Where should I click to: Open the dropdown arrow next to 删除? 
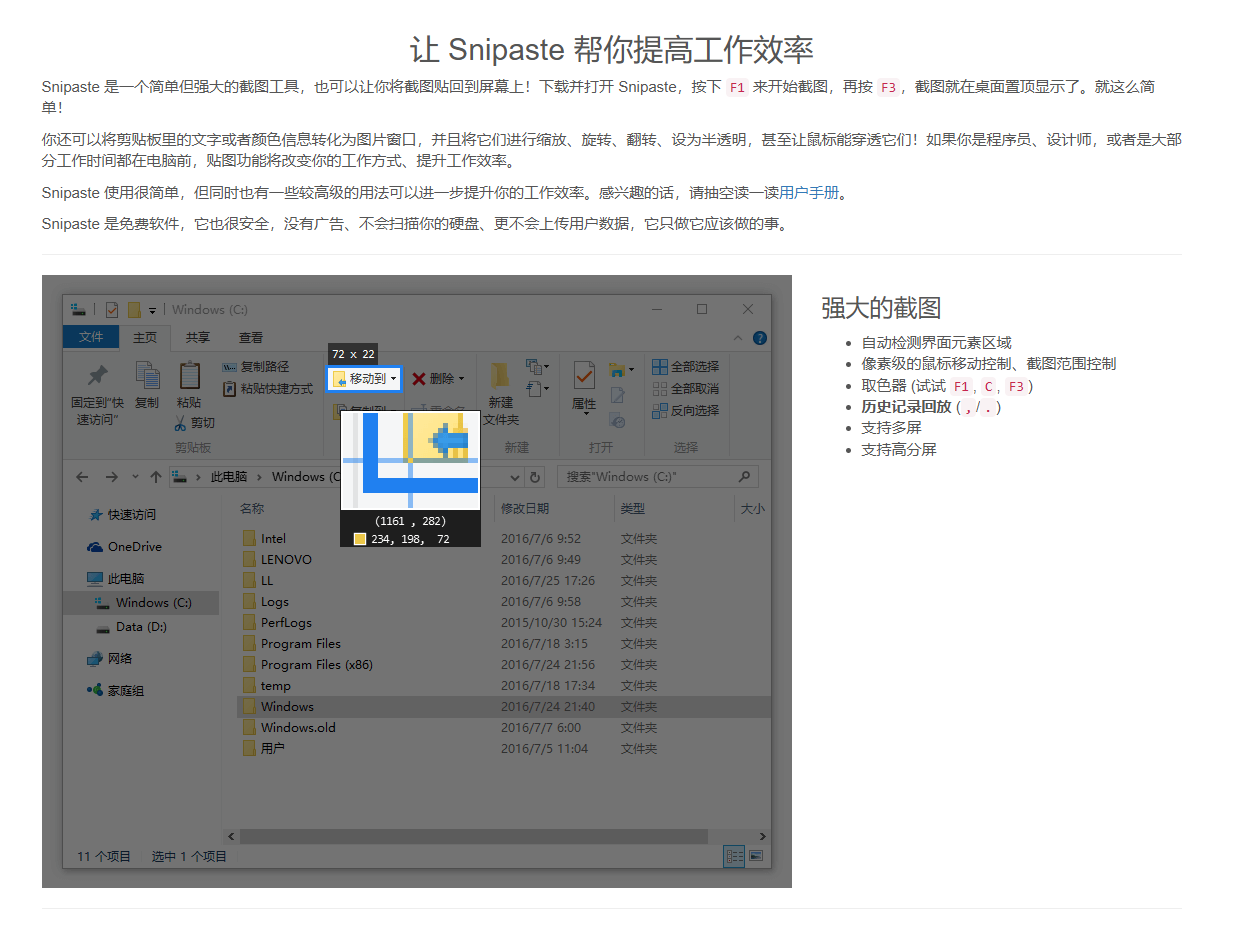tap(461, 379)
